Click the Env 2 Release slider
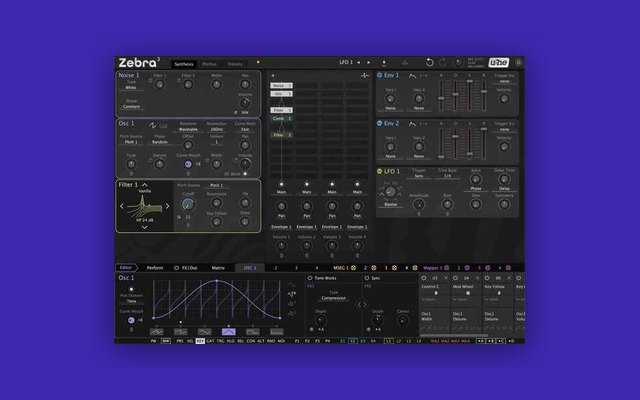This screenshot has height=400, width=640. click(484, 143)
